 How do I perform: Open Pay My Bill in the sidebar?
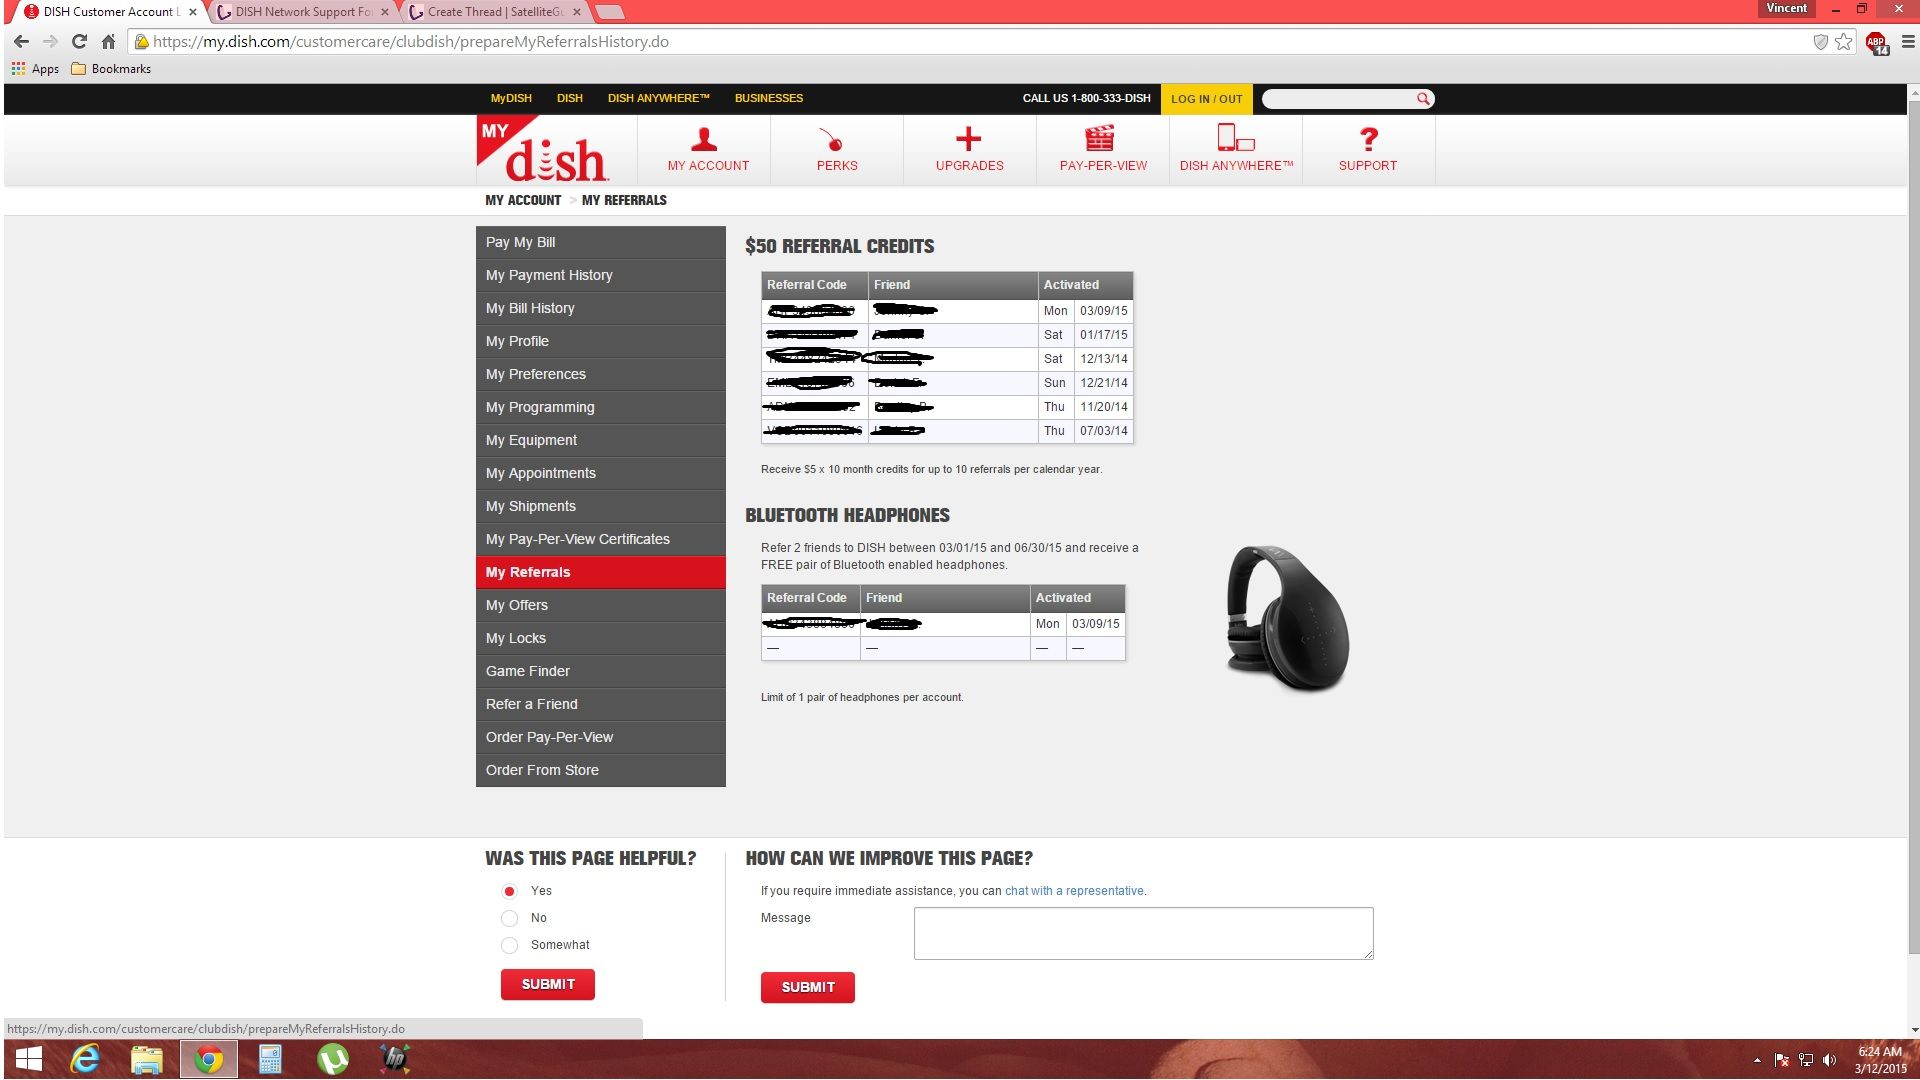pyautogui.click(x=601, y=242)
